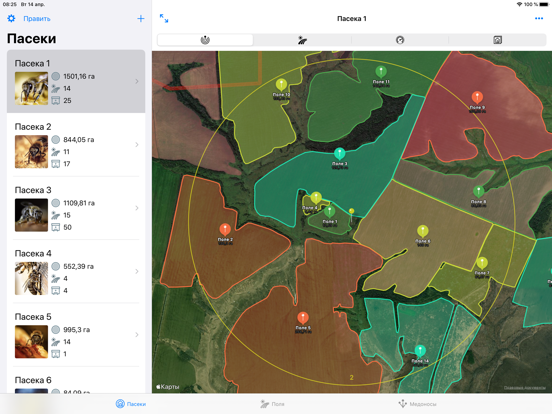Screen dimensions: 552x414
Task: Select the apiary map segment icon
Action: point(205,40)
